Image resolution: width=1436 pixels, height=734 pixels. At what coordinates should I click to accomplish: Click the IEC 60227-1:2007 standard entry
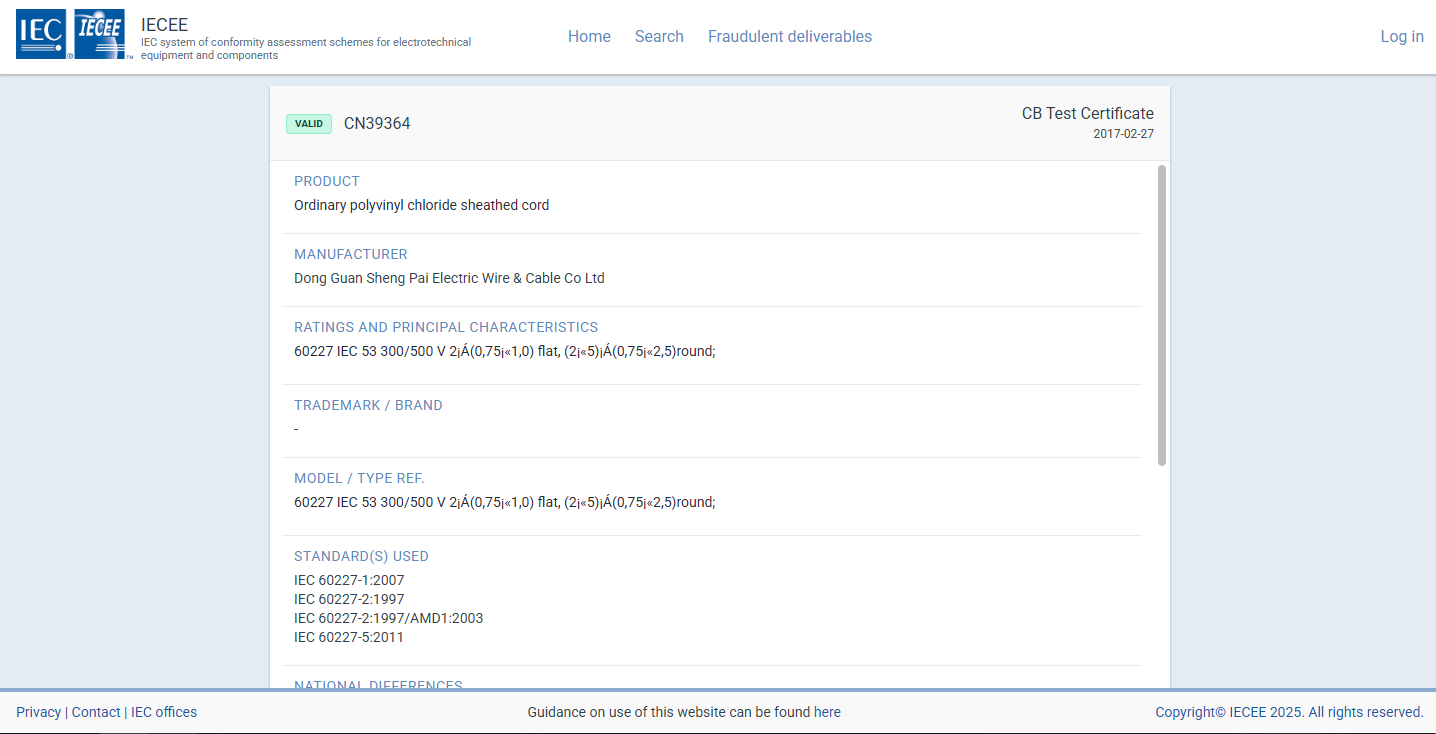[349, 581]
